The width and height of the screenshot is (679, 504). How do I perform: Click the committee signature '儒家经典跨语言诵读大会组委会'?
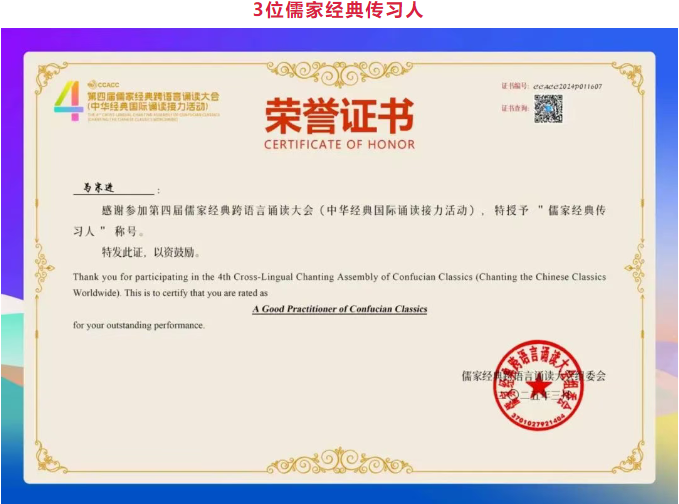[x=534, y=376]
